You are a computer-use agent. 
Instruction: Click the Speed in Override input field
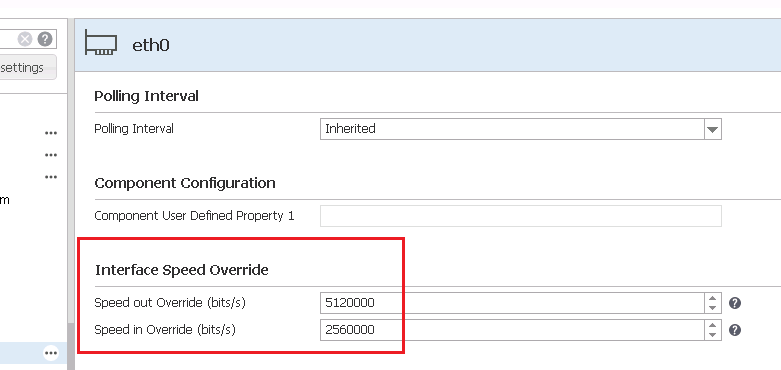coord(513,330)
